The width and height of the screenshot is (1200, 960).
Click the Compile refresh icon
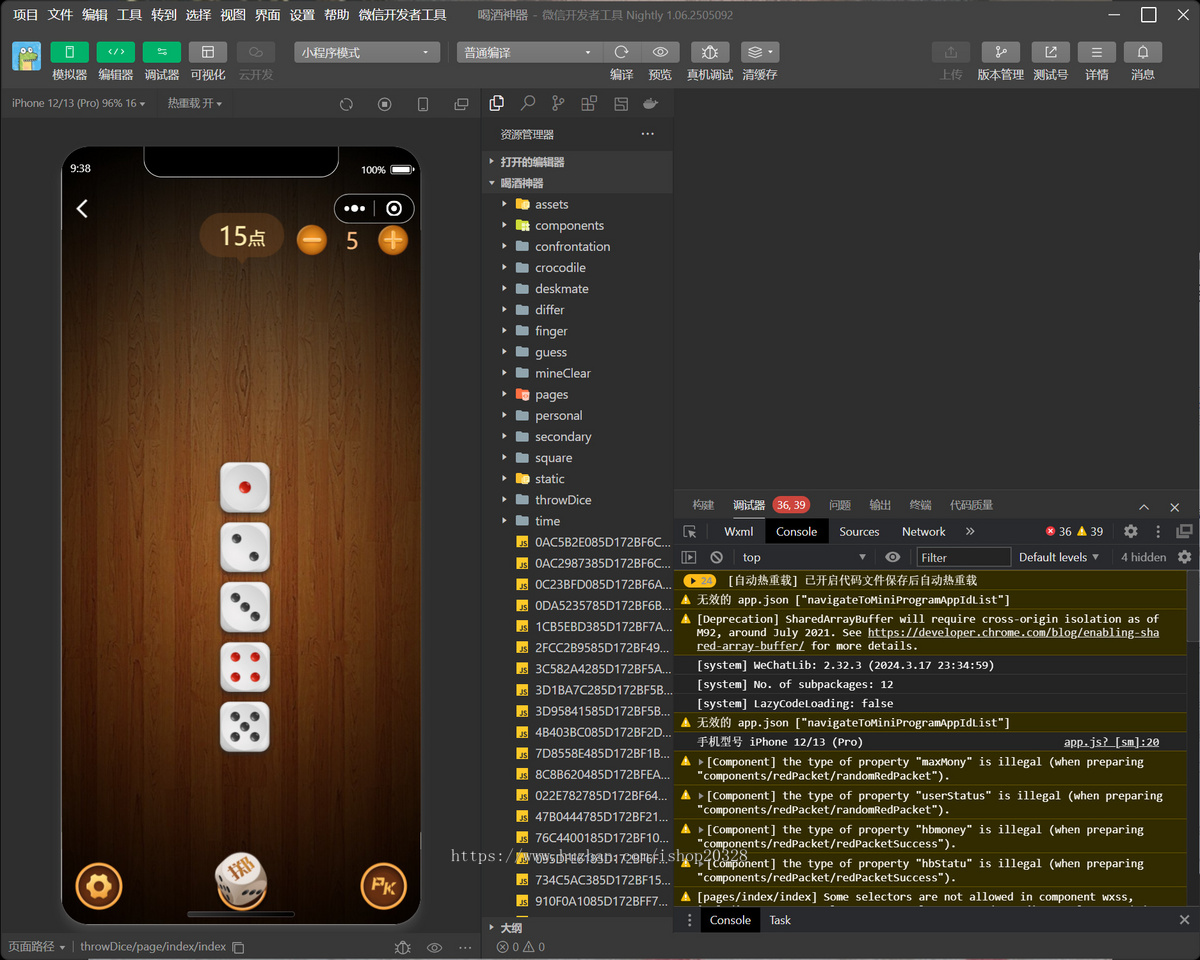pyautogui.click(x=622, y=52)
